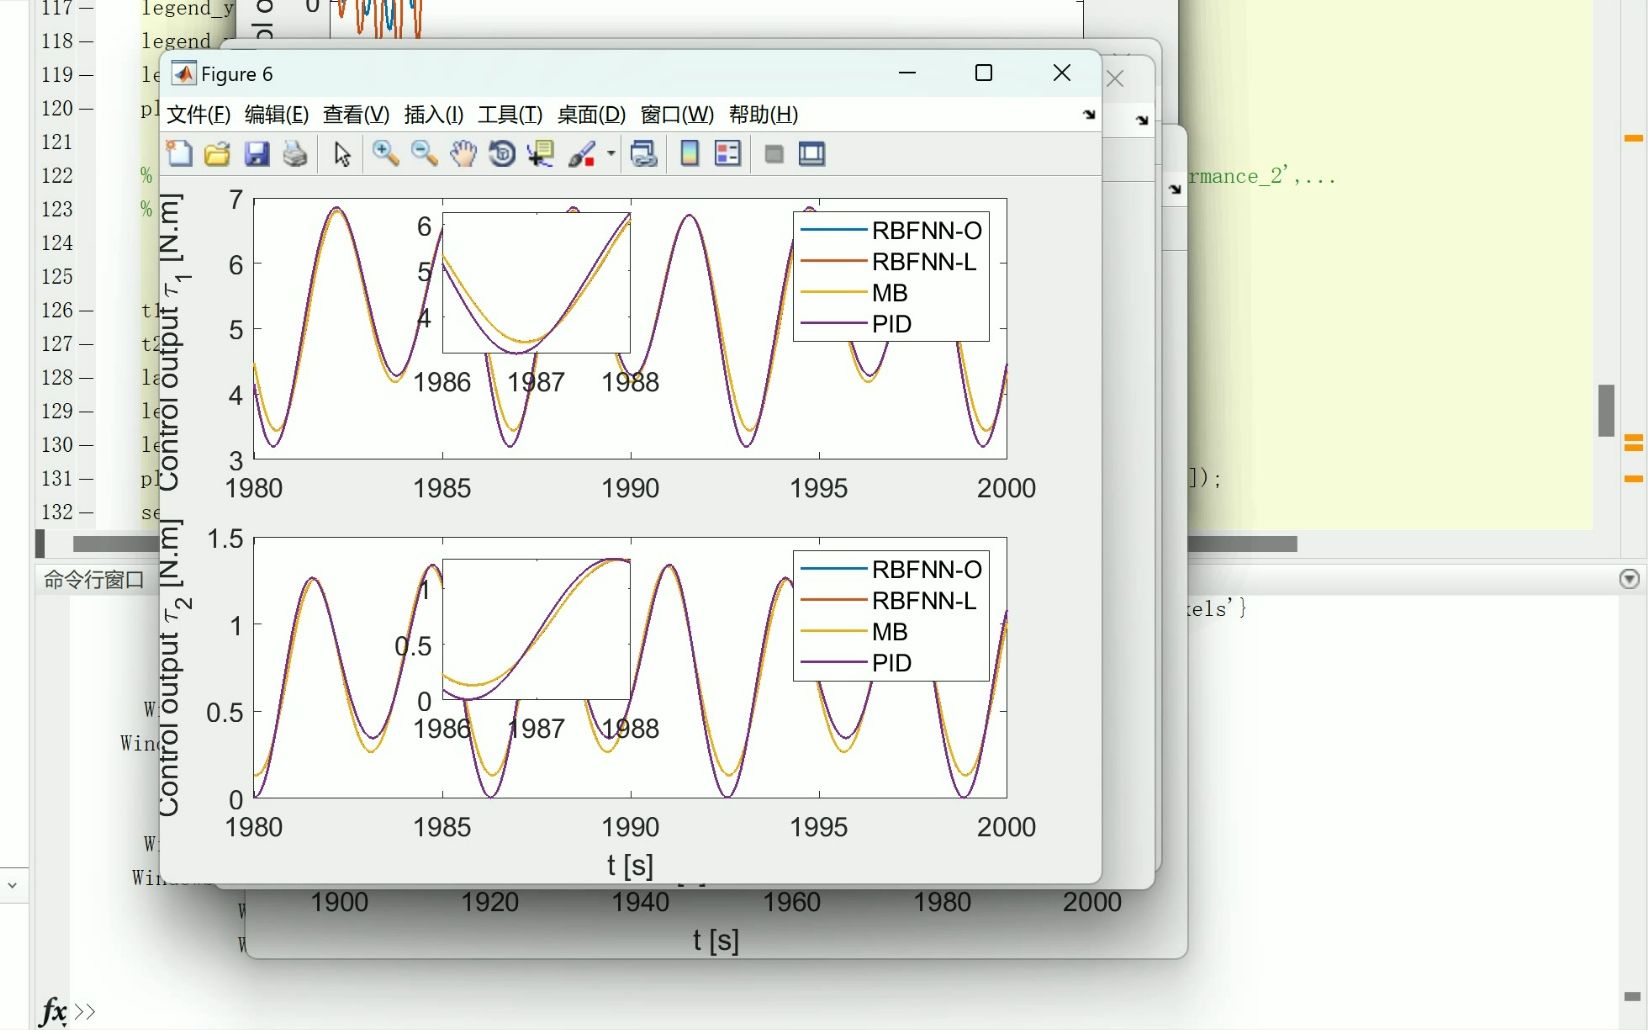The image size is (1648, 1030).
Task: Click the RBFNN-L legend entry in top plot
Action: (x=889, y=262)
